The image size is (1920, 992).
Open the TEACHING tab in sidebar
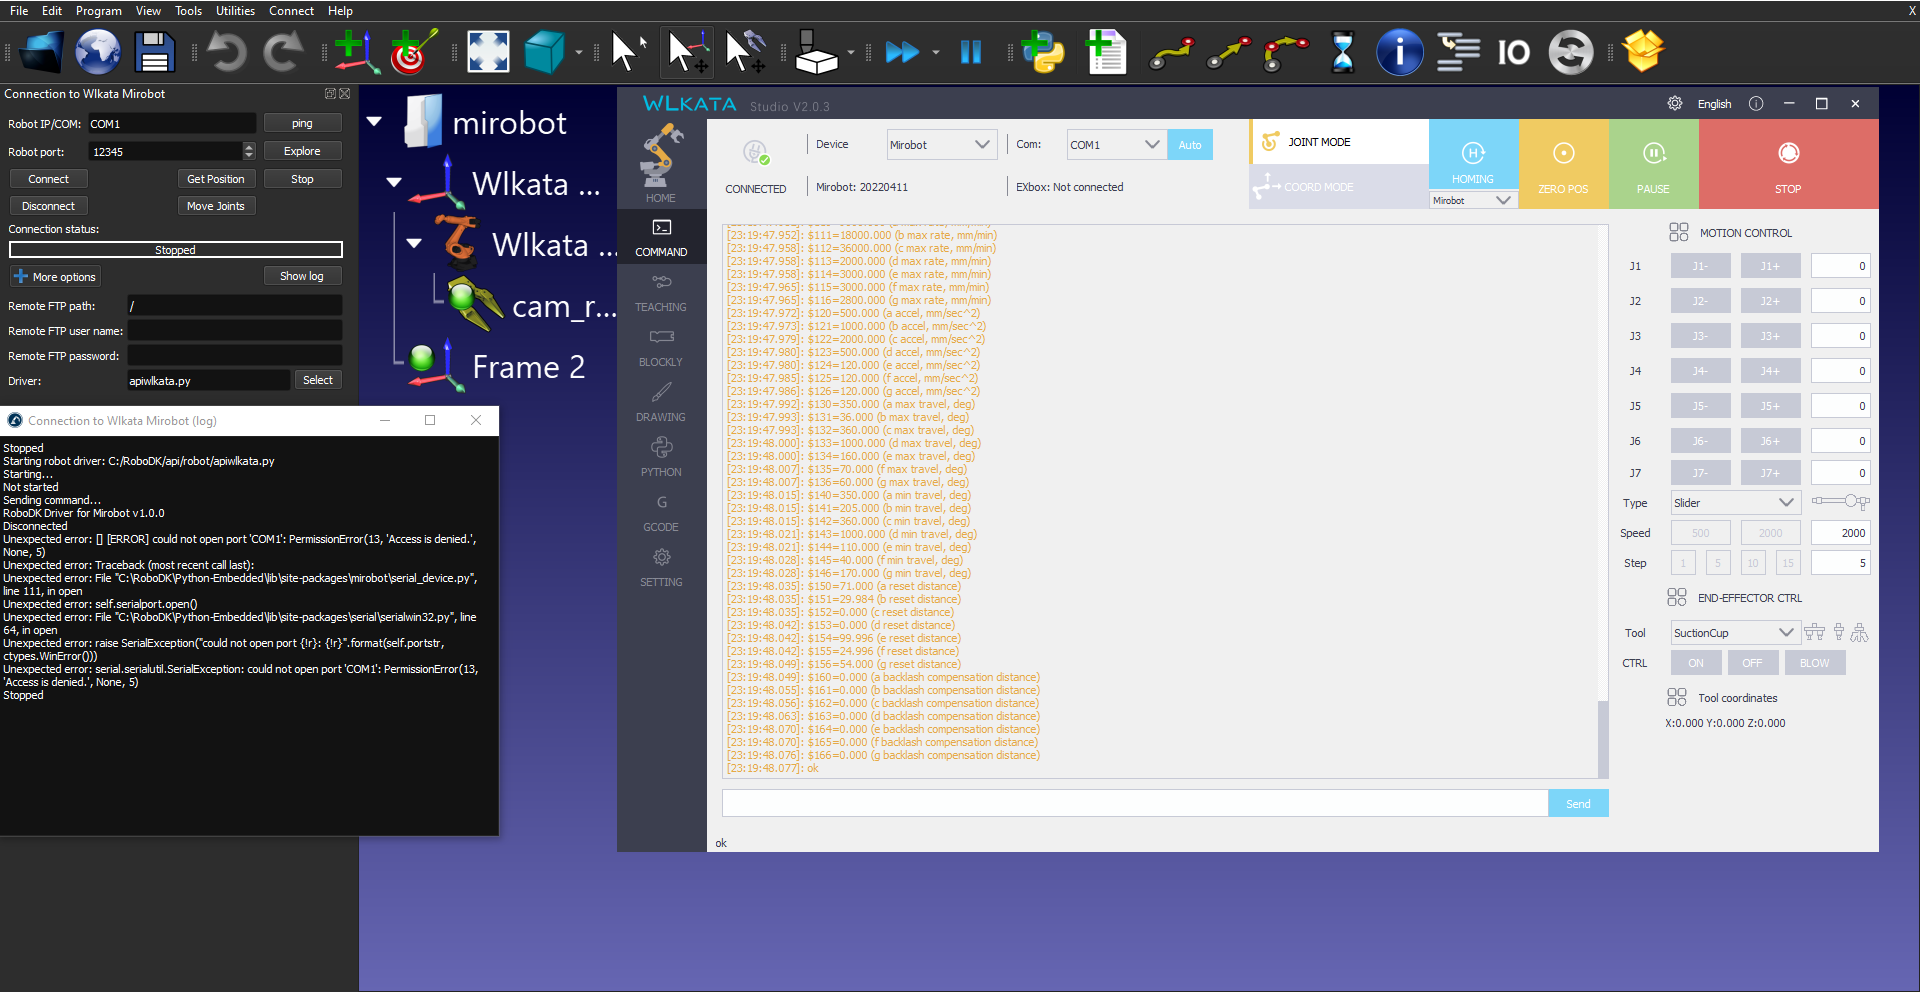(661, 294)
